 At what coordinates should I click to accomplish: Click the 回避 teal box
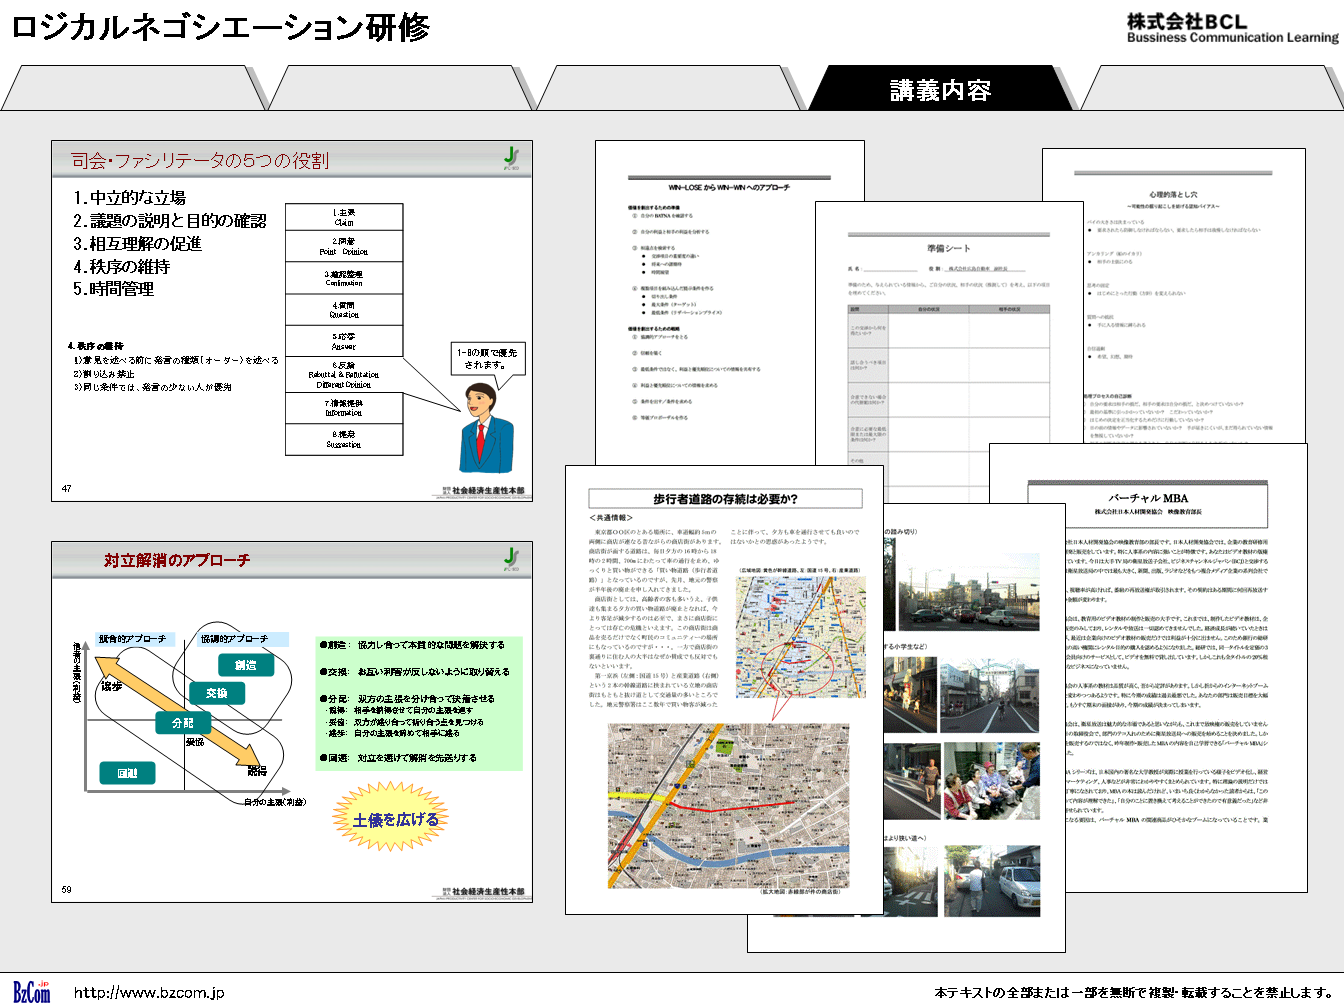[x=127, y=773]
